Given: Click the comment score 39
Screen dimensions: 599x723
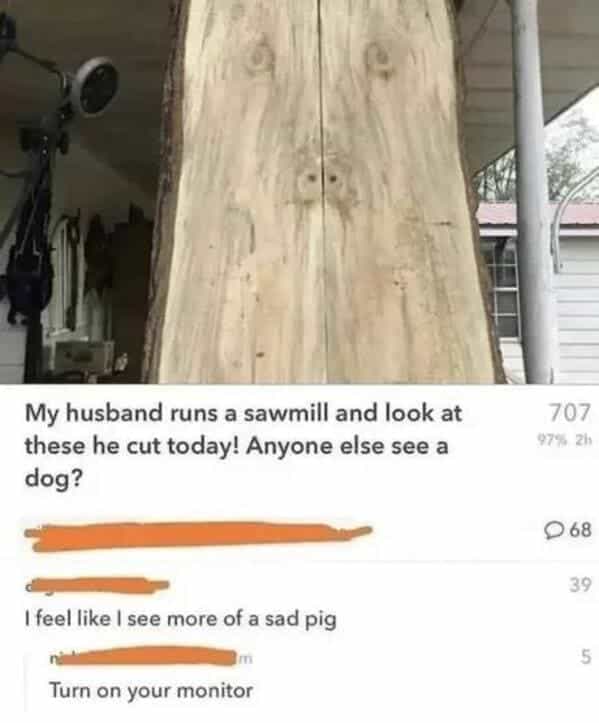Looking at the screenshot, I should coord(580,585).
